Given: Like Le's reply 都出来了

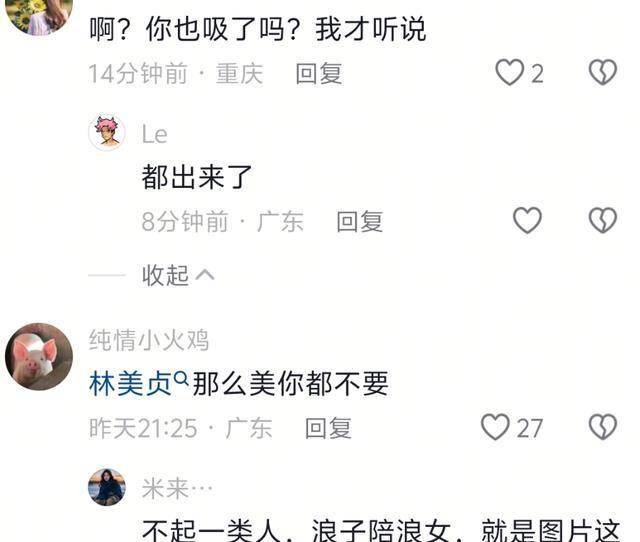Looking at the screenshot, I should coord(527,220).
